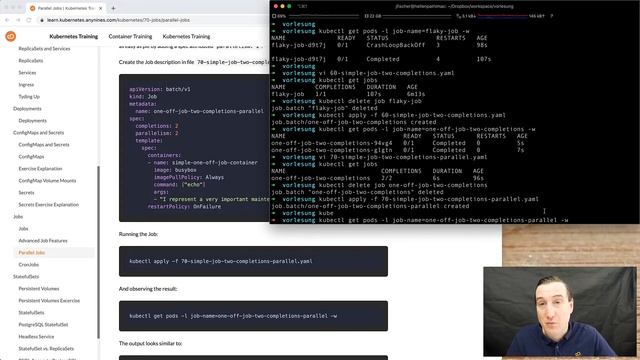Open Tyding Up sidebar link
Viewport: 640px width, 360px height.
[29, 97]
